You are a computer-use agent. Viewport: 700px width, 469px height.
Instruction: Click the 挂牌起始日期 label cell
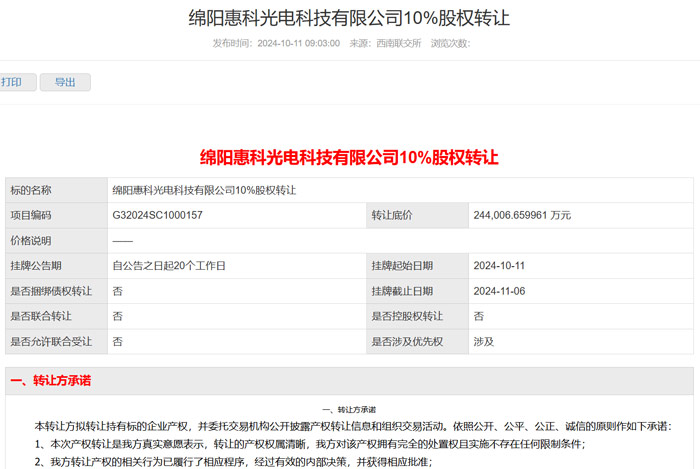point(417,266)
